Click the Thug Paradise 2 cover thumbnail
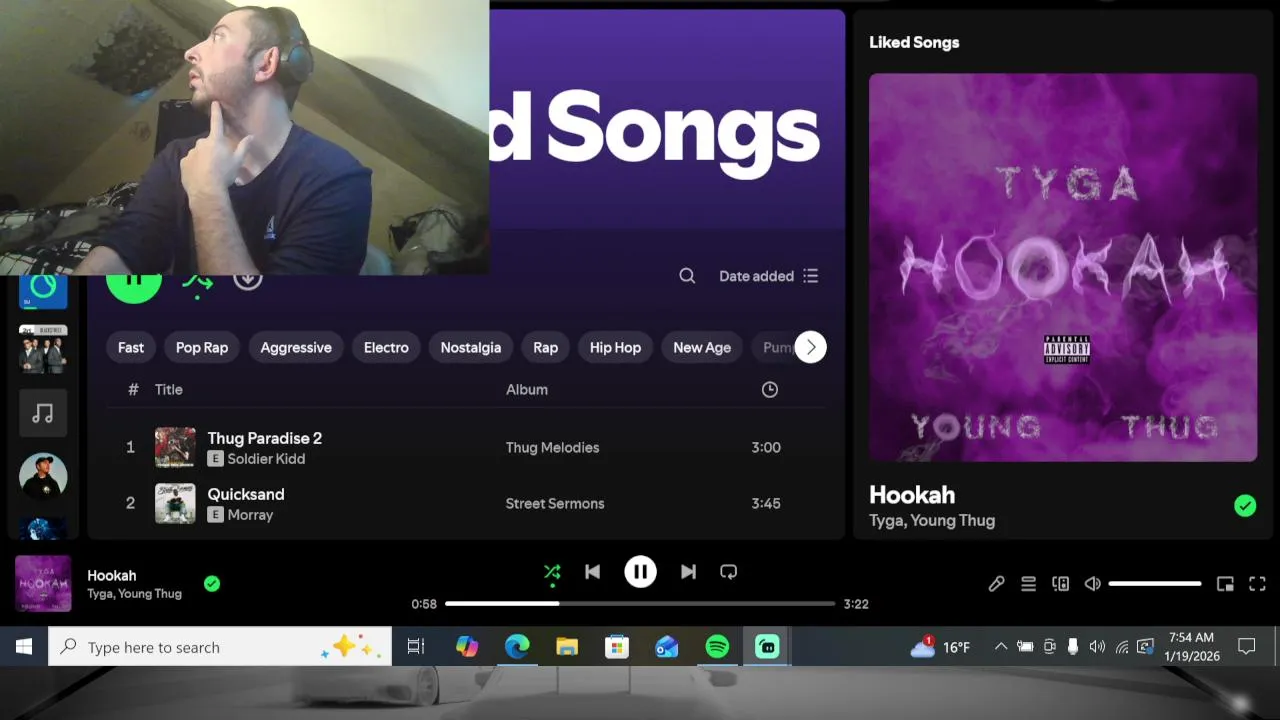The height and width of the screenshot is (720, 1280). pos(175,448)
